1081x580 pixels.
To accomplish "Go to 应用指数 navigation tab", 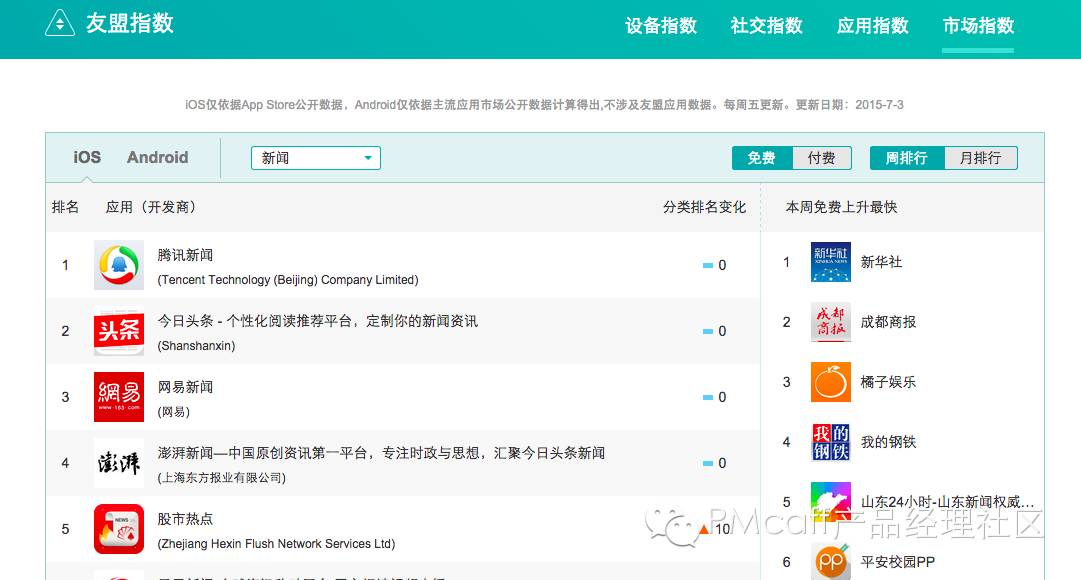I will pyautogui.click(x=873, y=26).
